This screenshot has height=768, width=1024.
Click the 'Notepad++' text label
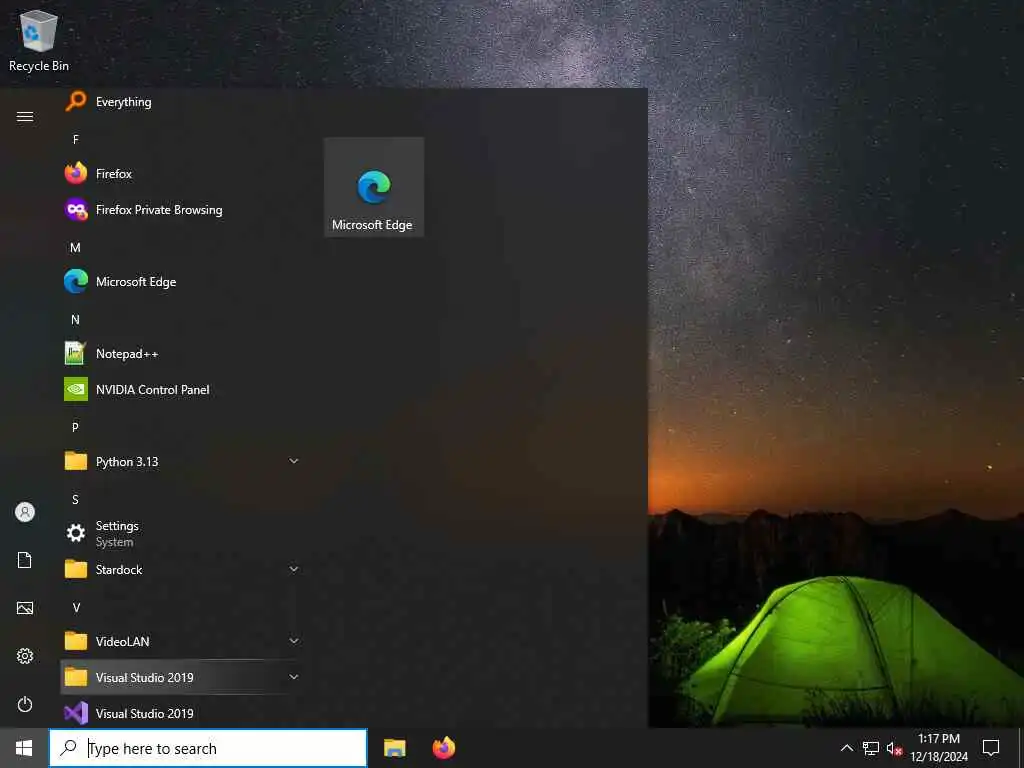127,353
